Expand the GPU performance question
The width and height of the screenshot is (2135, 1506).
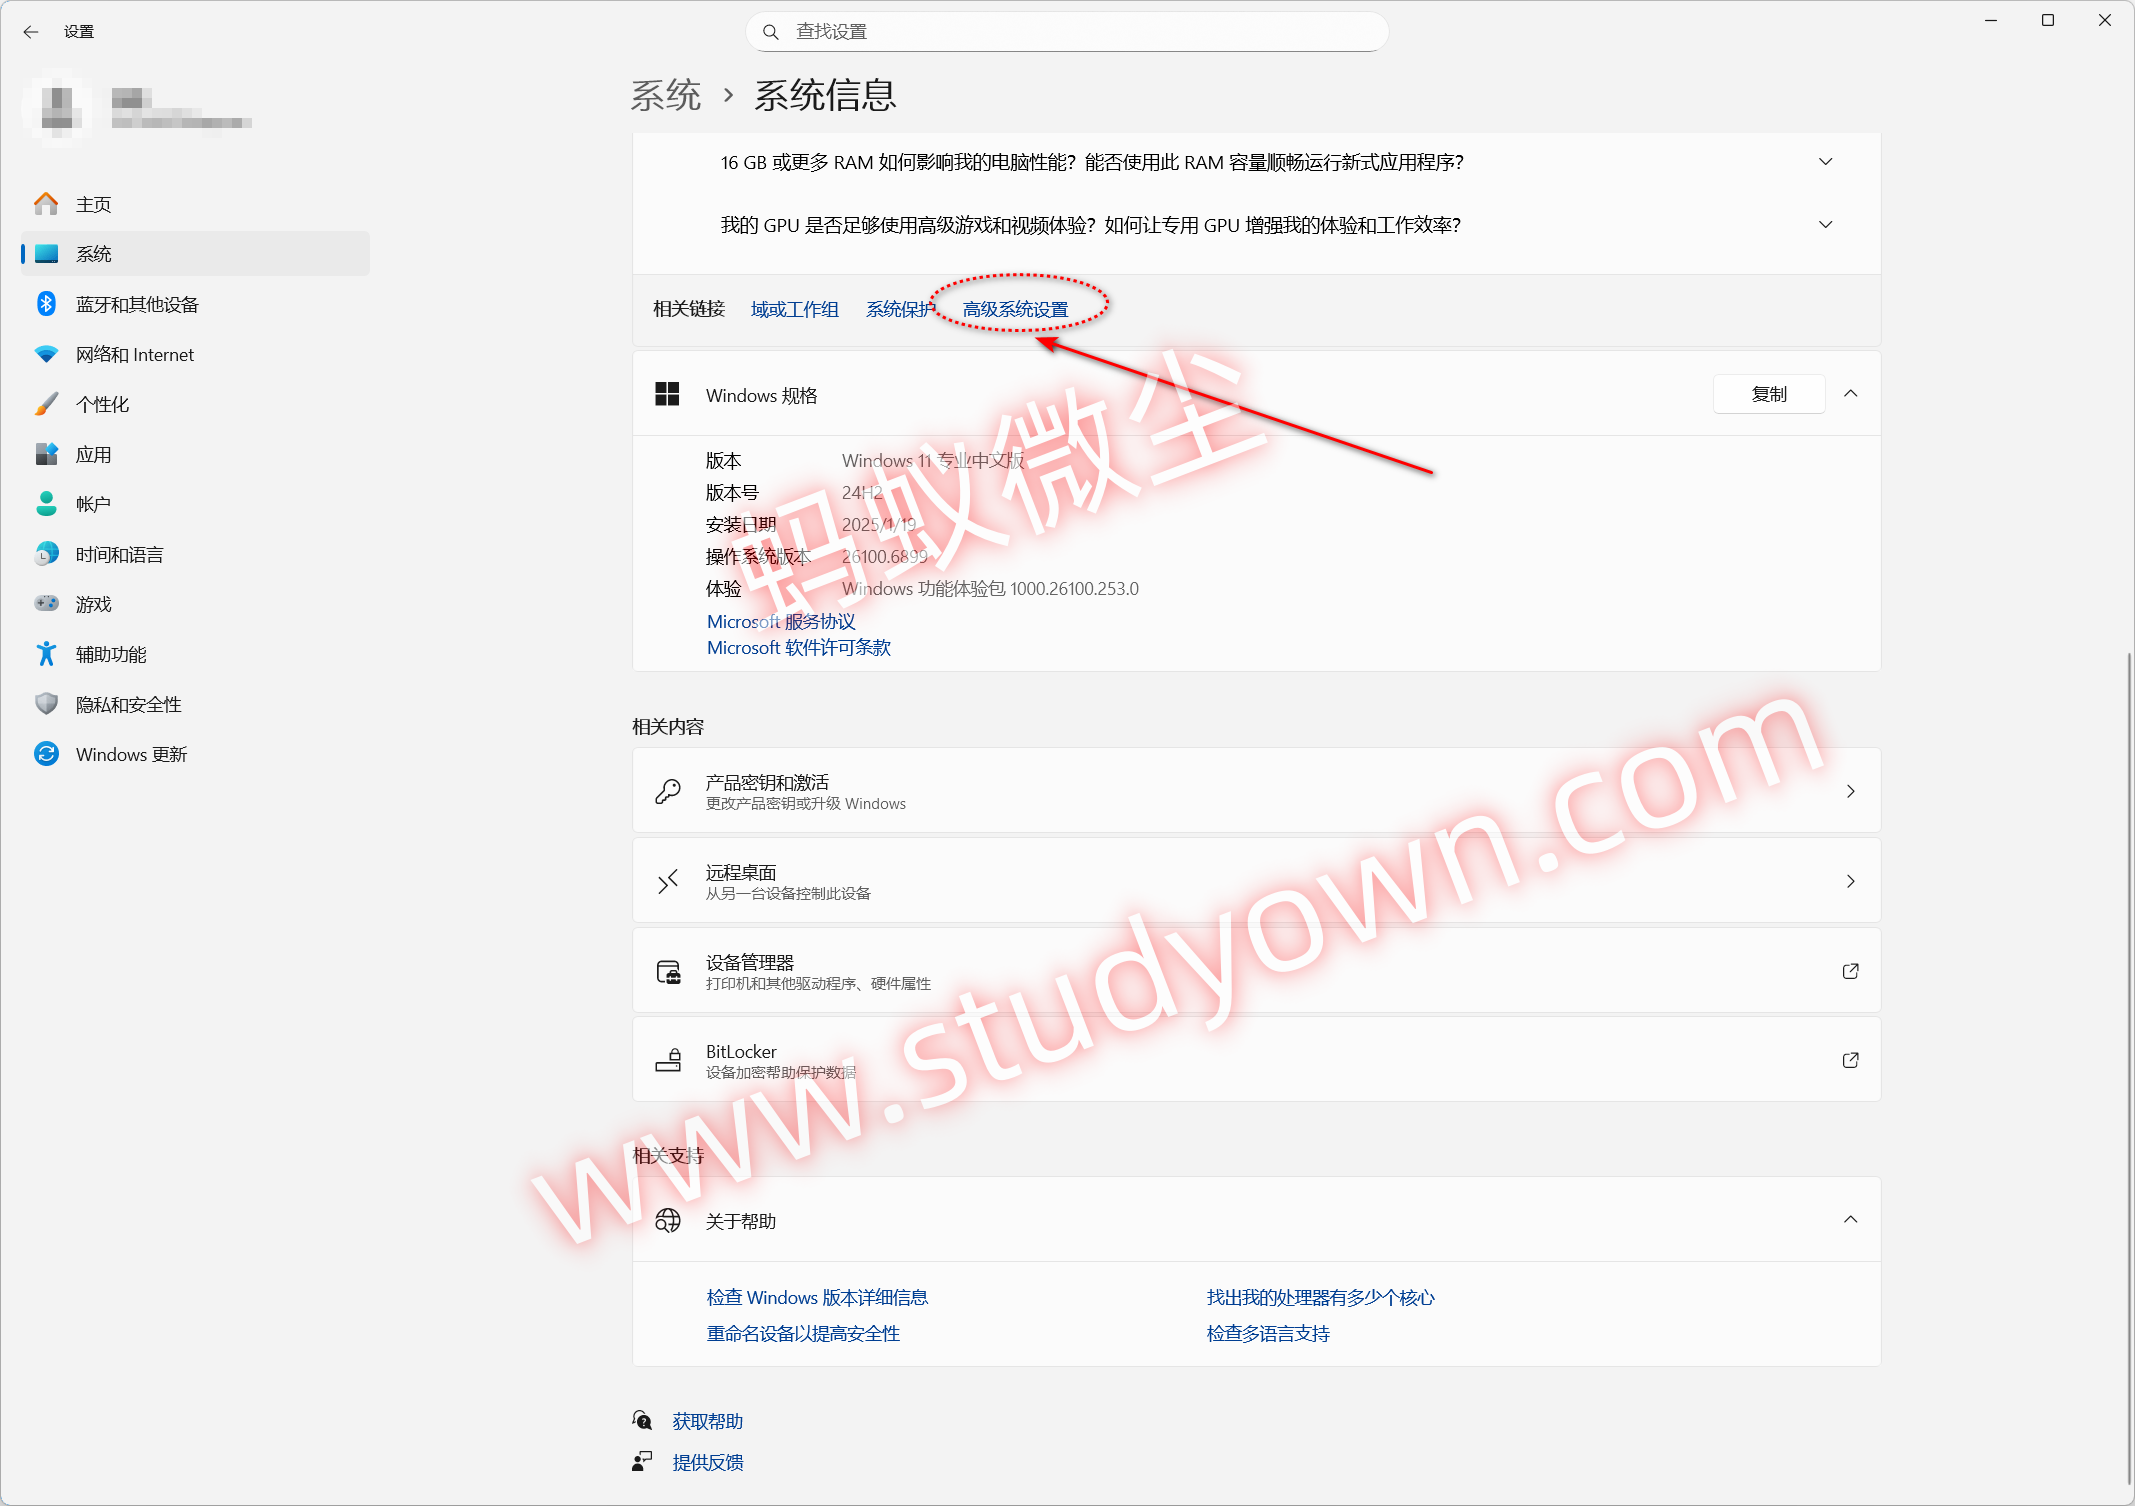click(1826, 224)
